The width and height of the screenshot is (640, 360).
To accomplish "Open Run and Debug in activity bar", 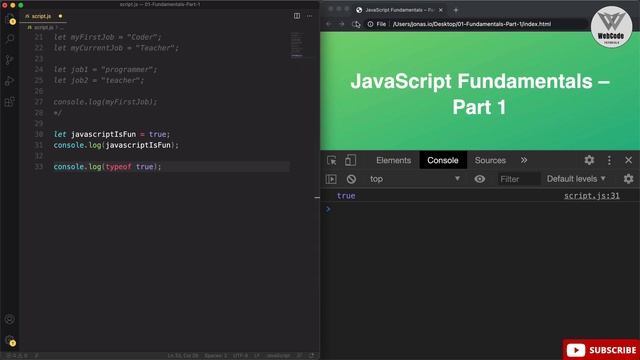I will pyautogui.click(x=10, y=81).
